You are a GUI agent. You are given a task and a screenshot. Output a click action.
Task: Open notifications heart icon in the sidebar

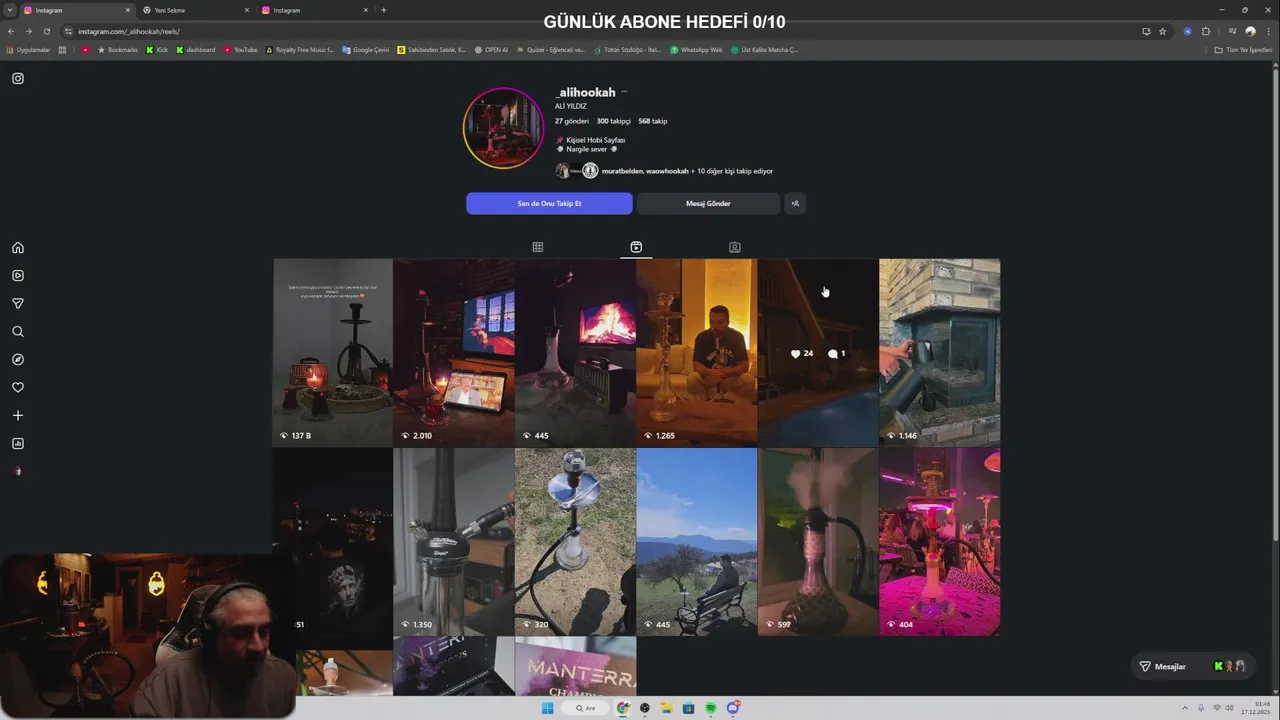[18, 388]
